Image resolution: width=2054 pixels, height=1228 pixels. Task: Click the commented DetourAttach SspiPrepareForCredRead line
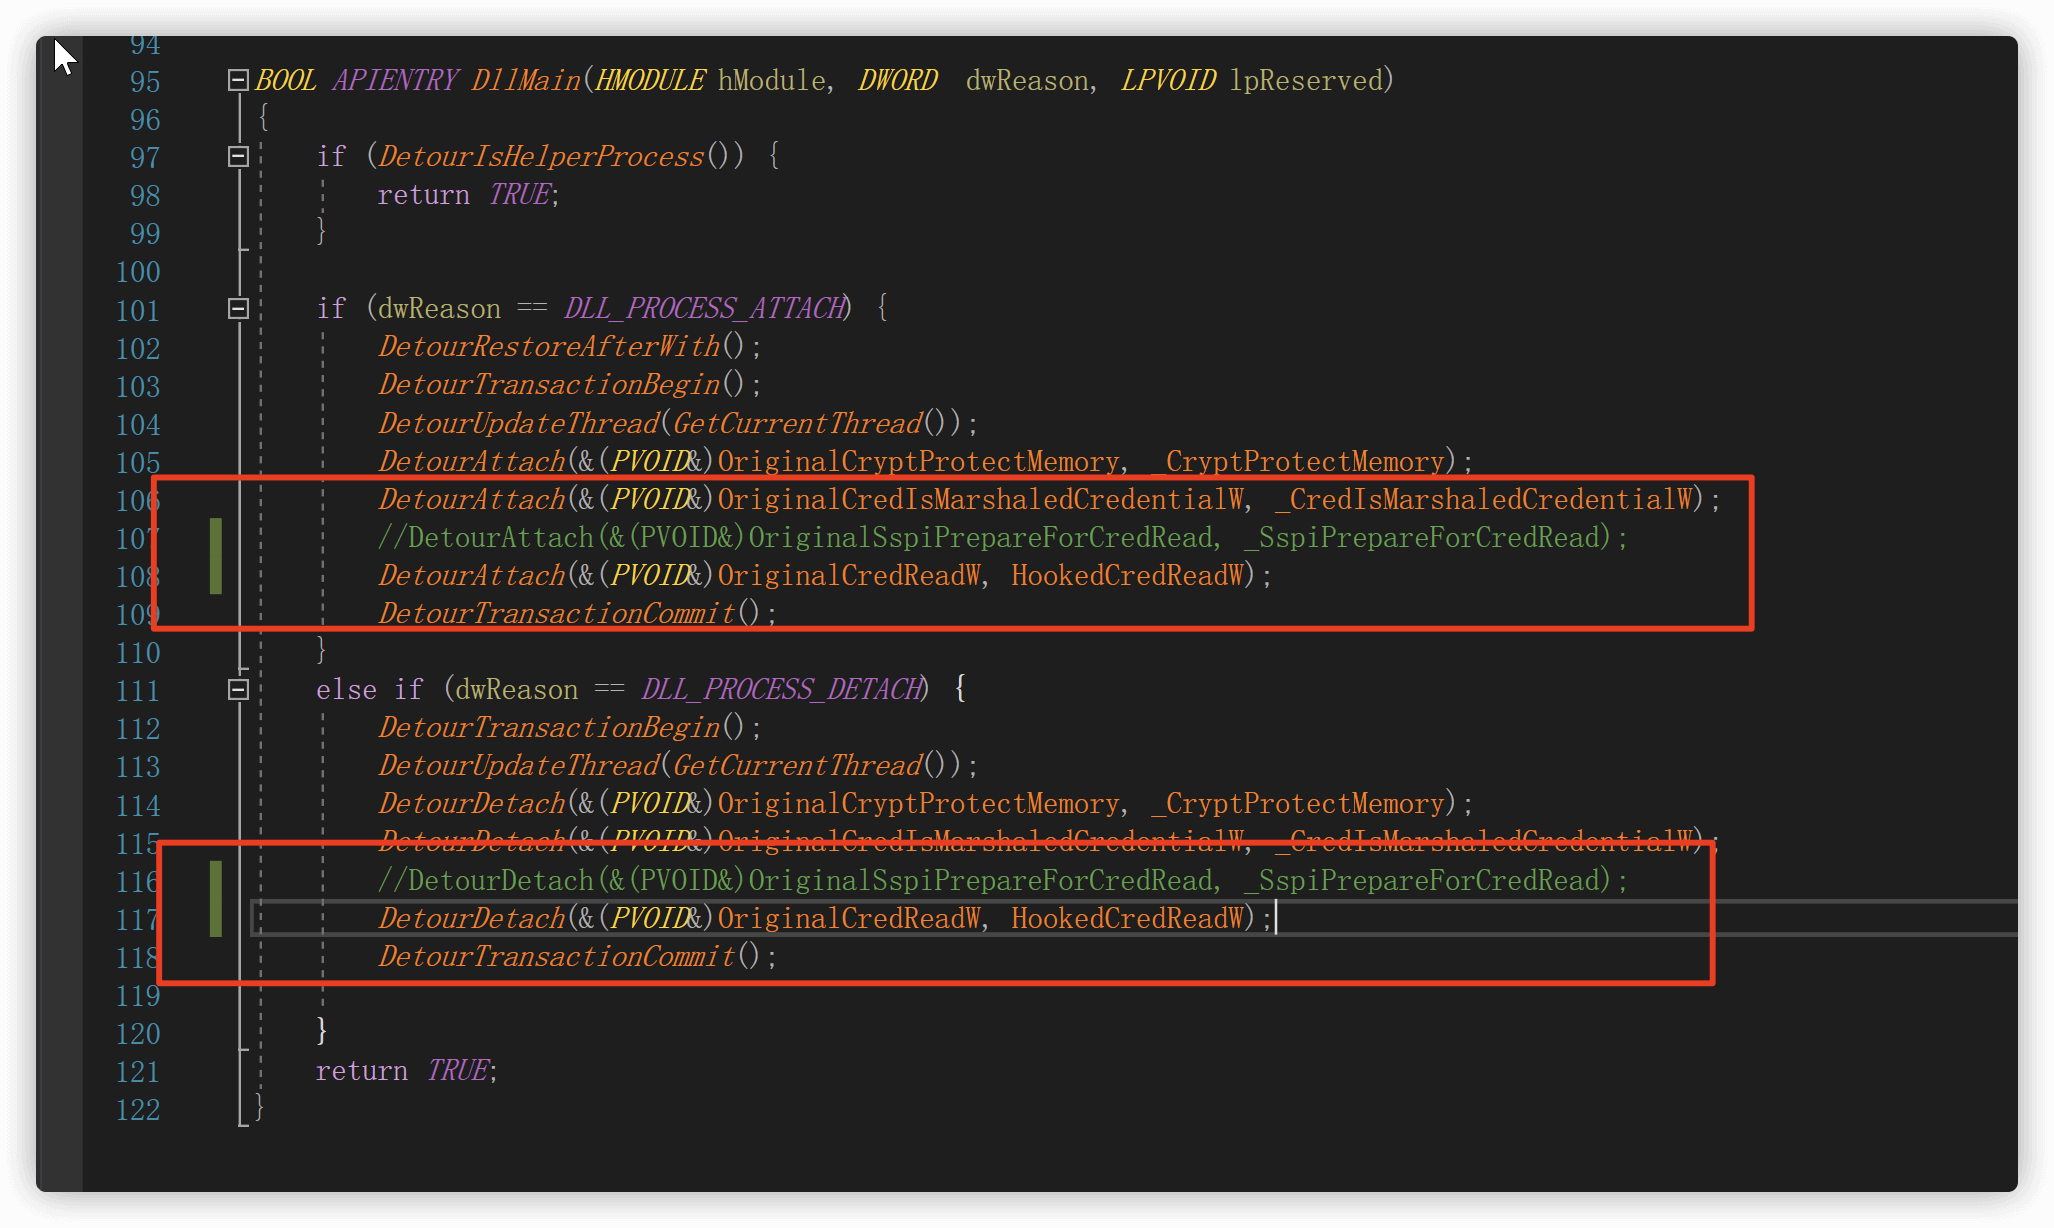(1002, 538)
